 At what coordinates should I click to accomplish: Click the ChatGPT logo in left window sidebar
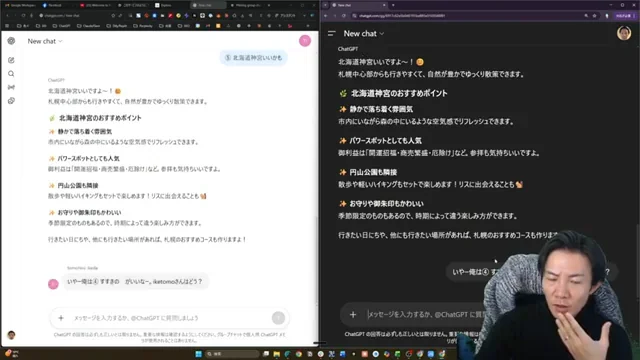(x=11, y=41)
